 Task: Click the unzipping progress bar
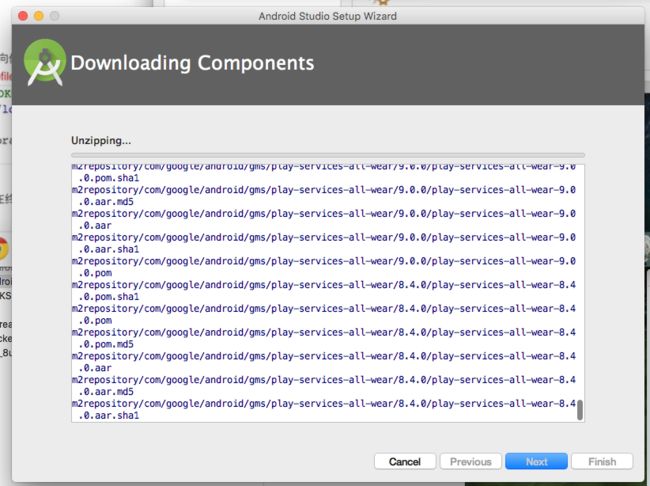click(328, 155)
